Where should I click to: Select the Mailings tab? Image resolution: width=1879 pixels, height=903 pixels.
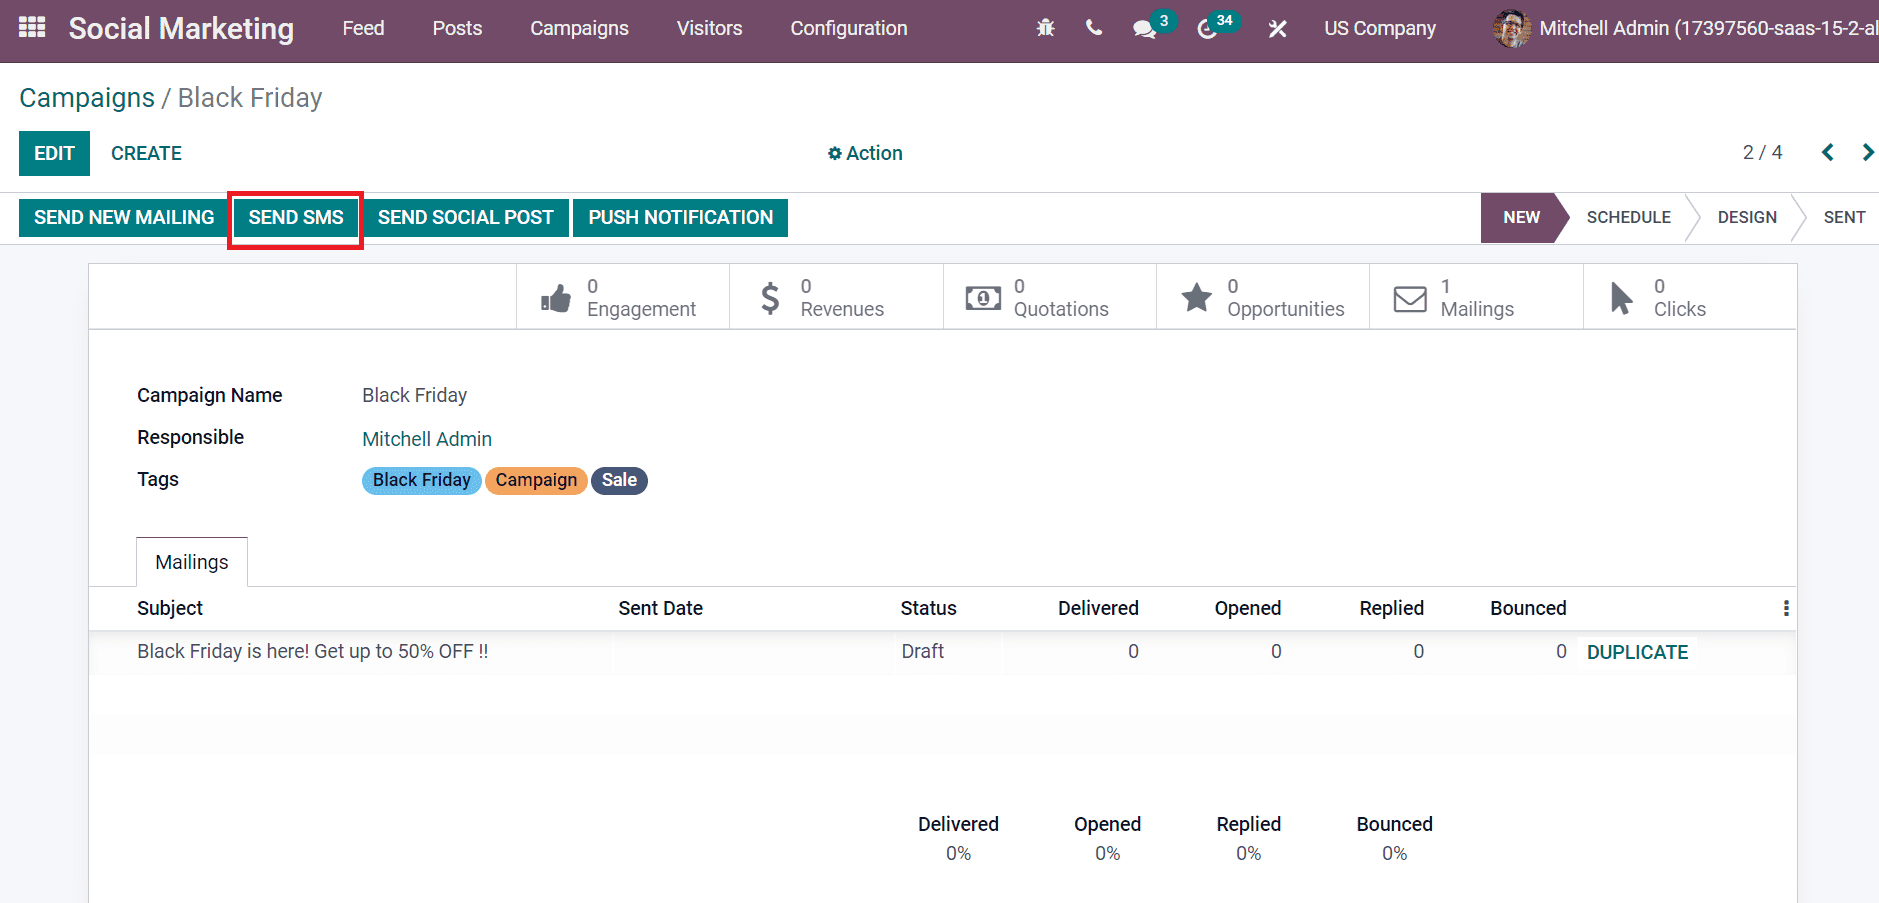point(192,562)
